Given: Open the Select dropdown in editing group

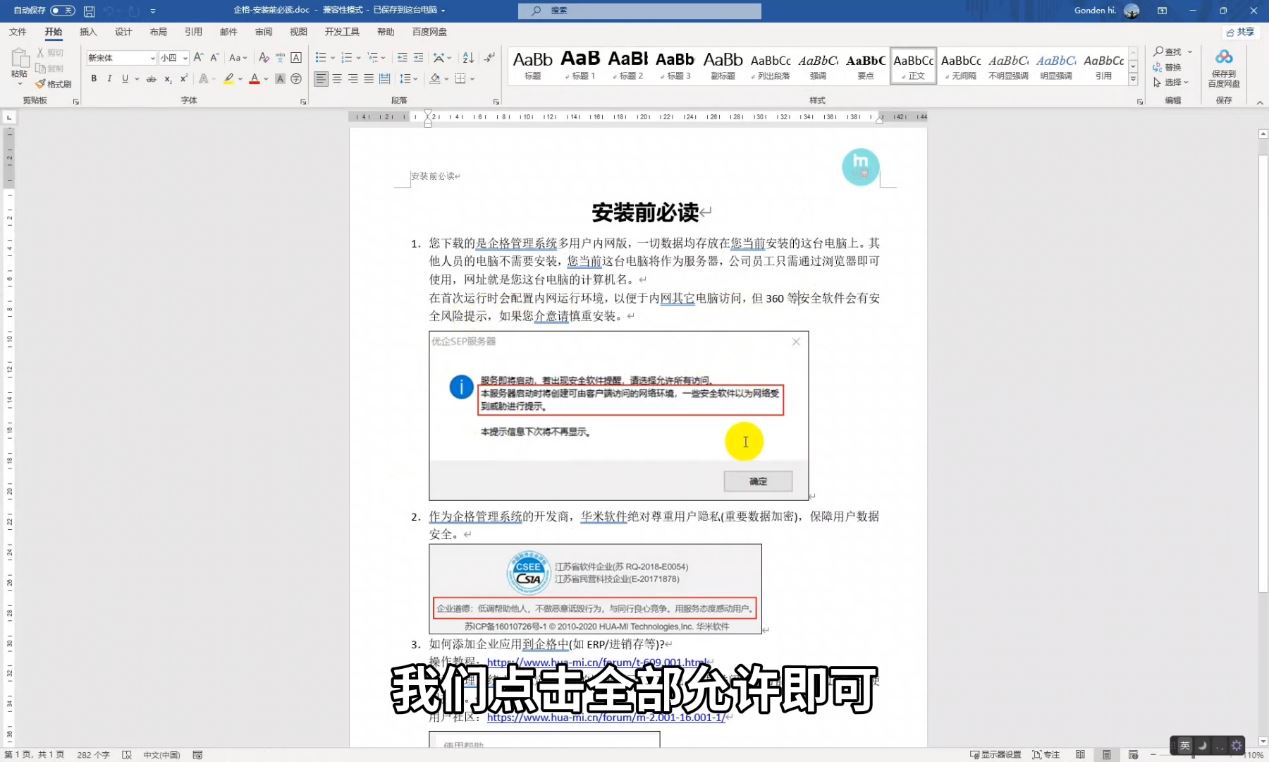Looking at the screenshot, I should click(x=1188, y=83).
